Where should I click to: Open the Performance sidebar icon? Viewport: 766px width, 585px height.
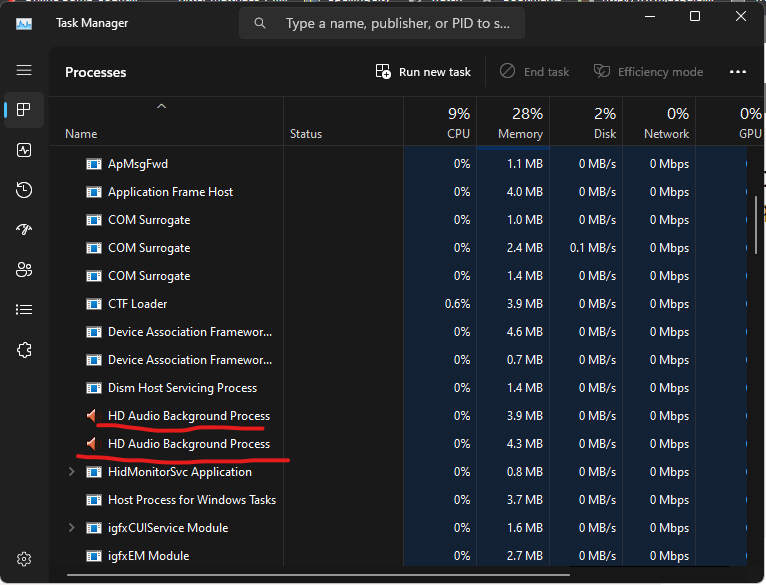pos(24,150)
